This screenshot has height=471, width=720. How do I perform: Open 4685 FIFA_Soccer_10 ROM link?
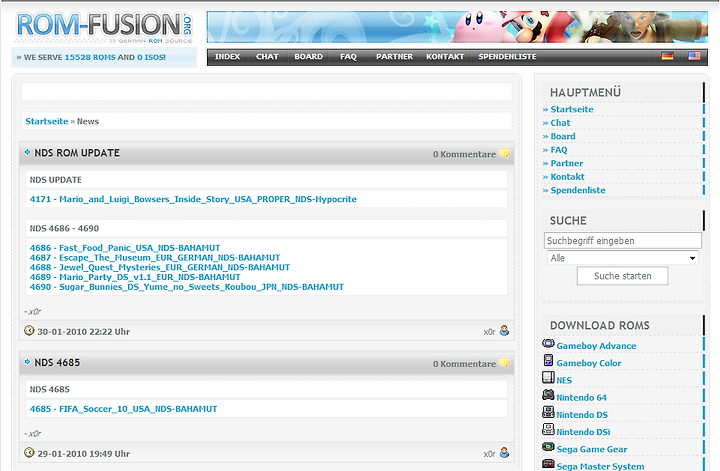[124, 409]
